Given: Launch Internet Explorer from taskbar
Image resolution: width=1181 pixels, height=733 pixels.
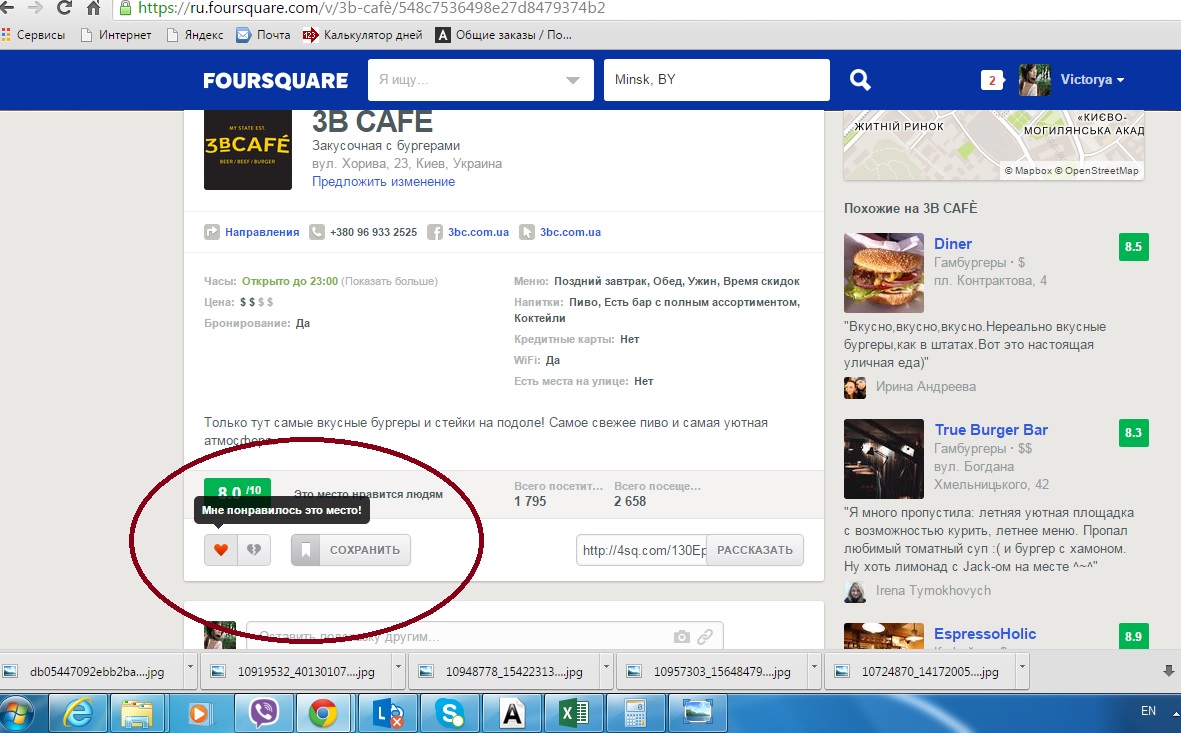Looking at the screenshot, I should coord(78,713).
